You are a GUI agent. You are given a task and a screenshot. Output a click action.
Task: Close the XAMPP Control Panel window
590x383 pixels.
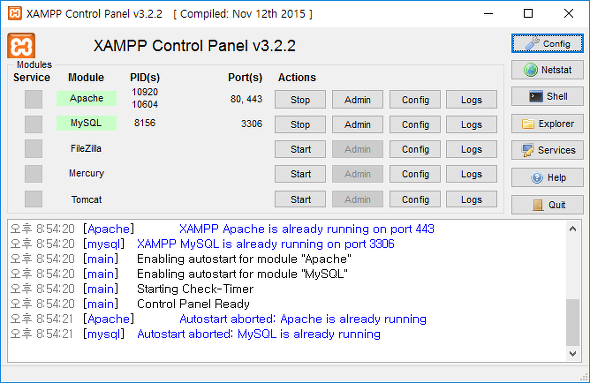click(569, 14)
